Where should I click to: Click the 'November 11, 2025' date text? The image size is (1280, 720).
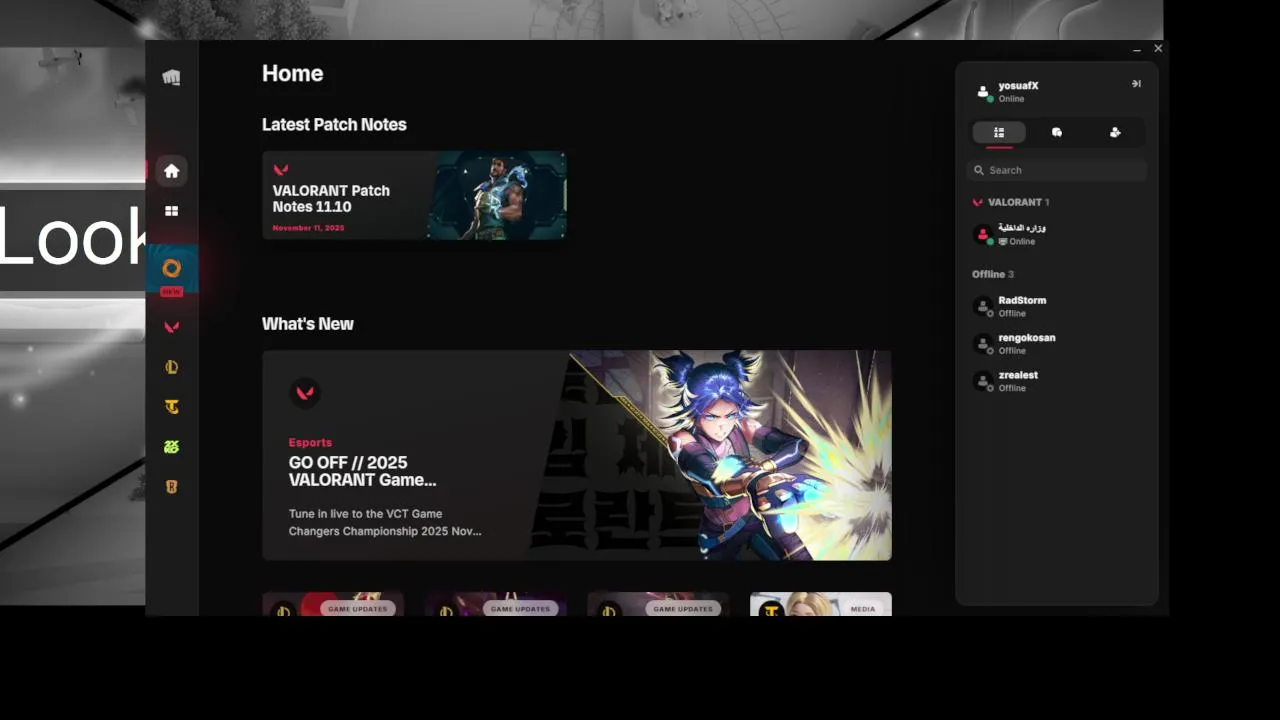coord(308,228)
